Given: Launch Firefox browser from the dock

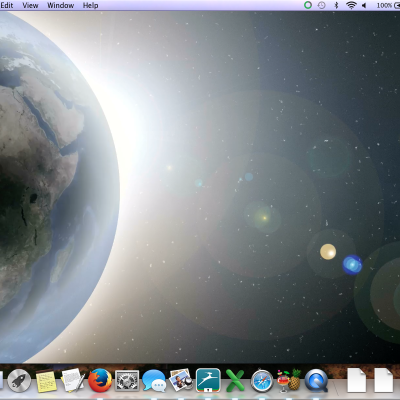Looking at the screenshot, I should tap(100, 380).
